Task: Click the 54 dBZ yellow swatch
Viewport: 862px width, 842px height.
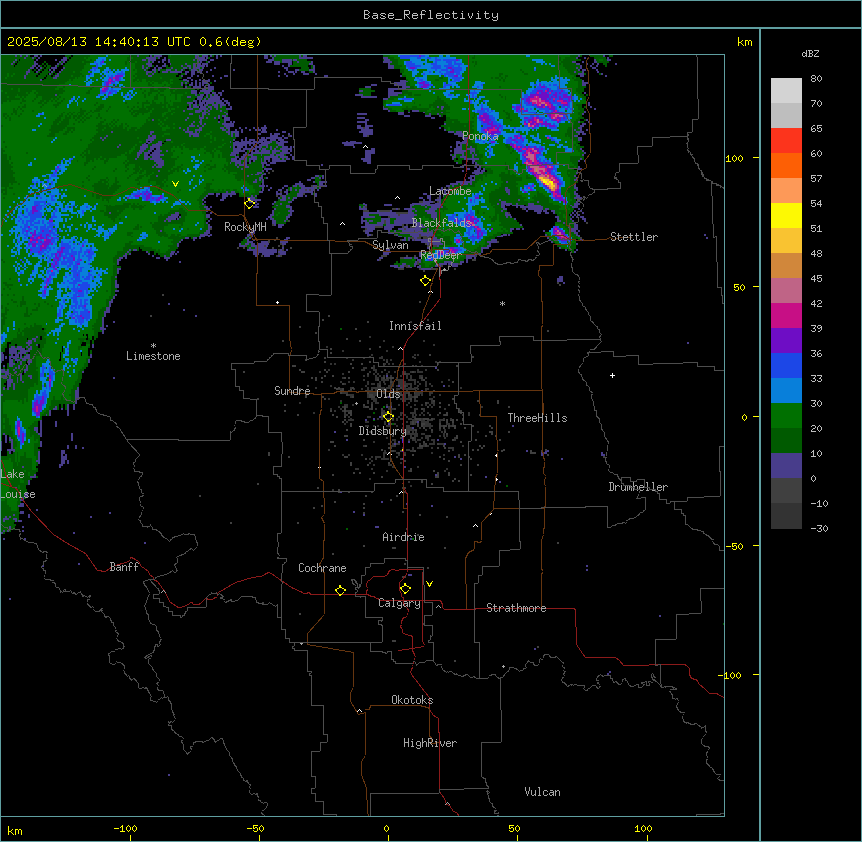Action: point(786,215)
